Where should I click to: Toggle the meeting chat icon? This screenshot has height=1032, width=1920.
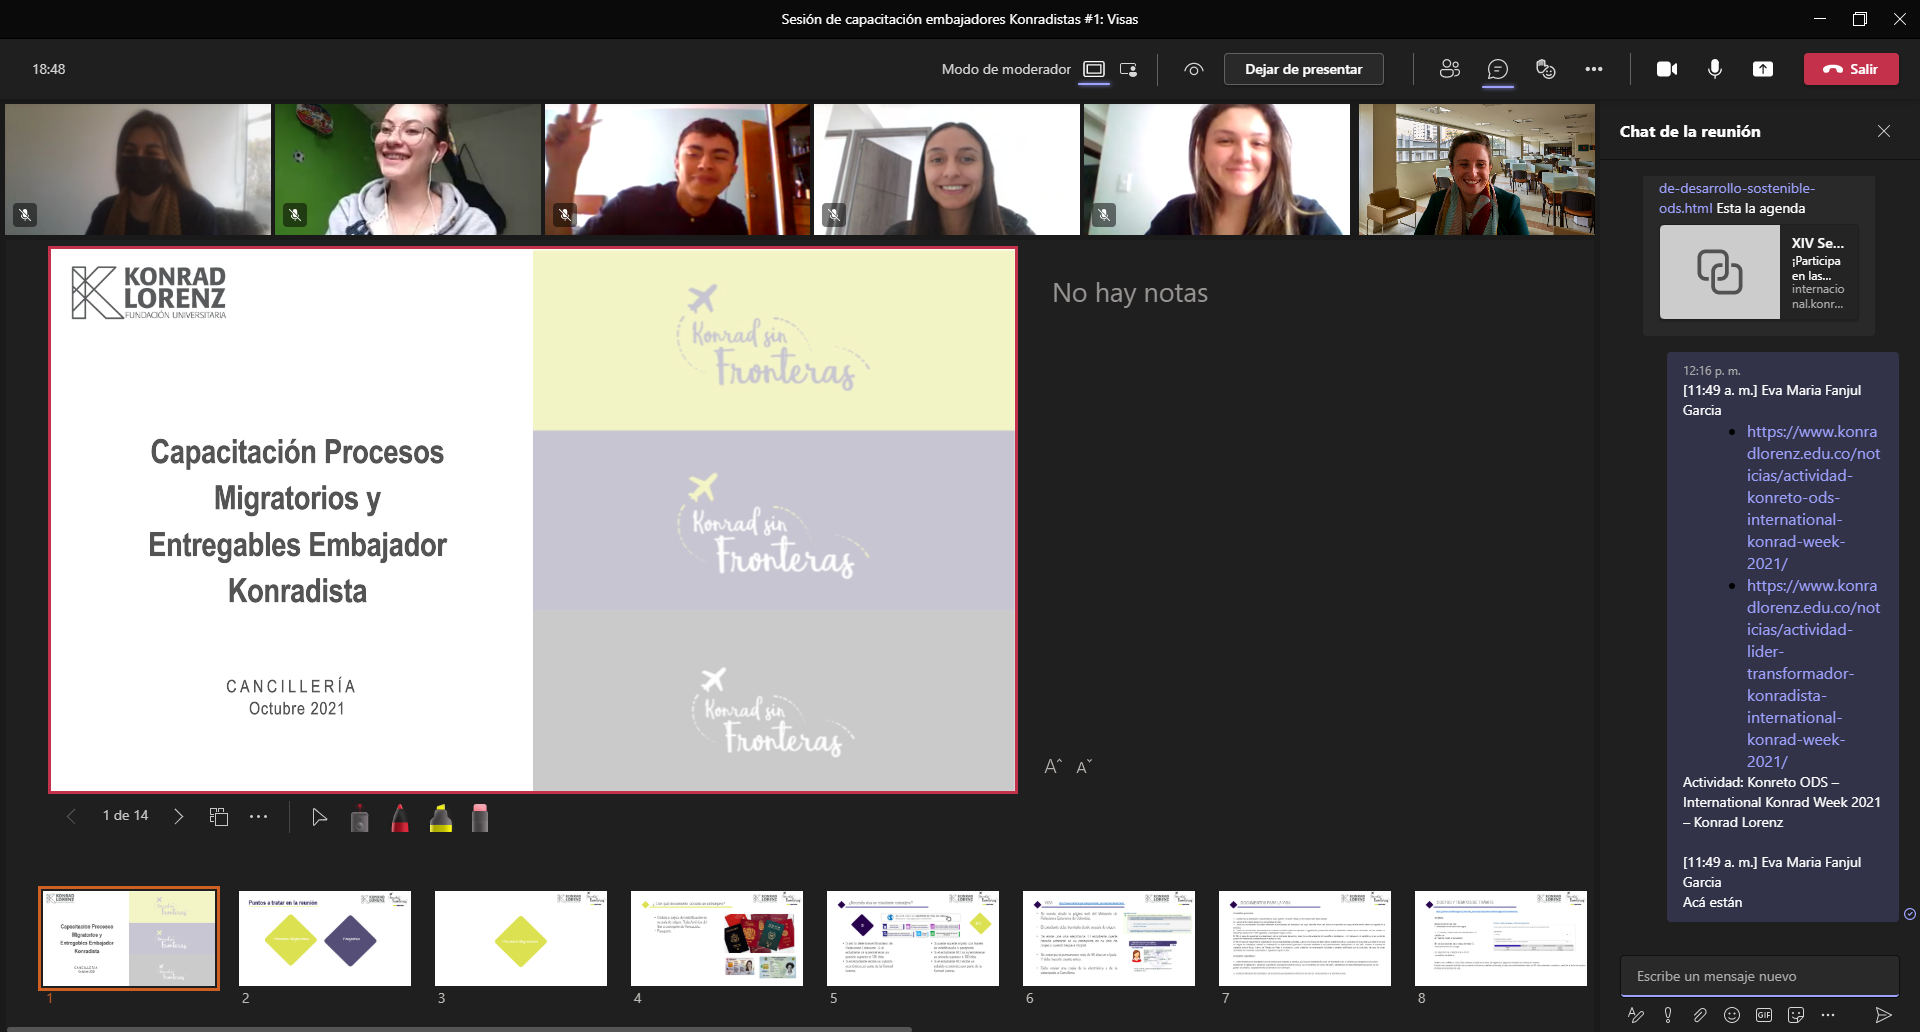(1497, 69)
